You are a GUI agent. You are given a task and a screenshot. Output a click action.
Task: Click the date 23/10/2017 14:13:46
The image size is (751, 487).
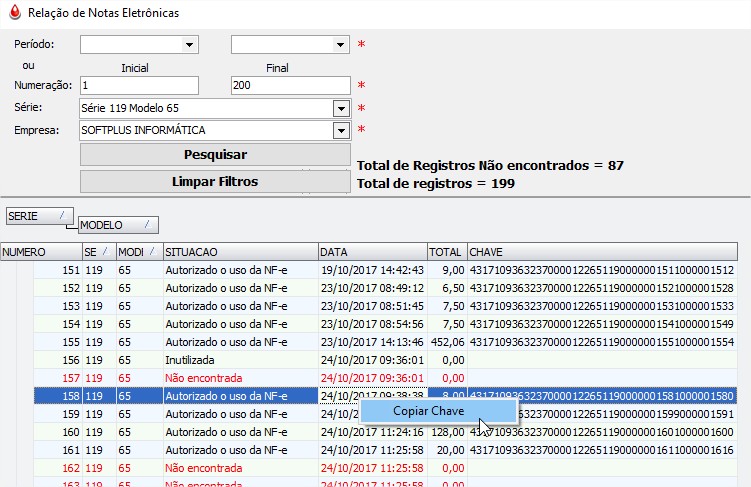[x=372, y=342]
